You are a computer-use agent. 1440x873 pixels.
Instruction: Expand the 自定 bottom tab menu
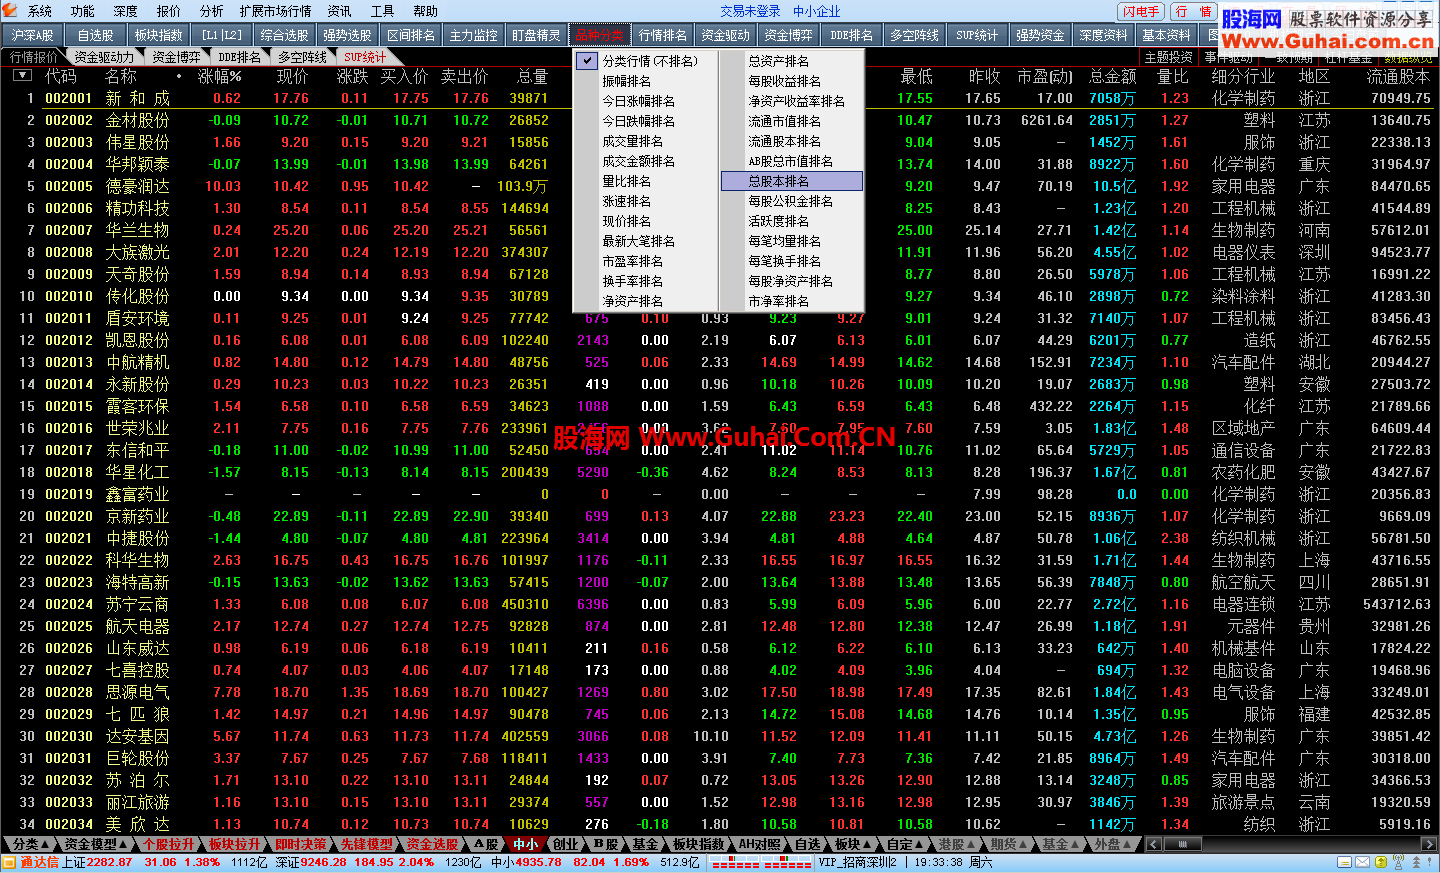pos(906,845)
